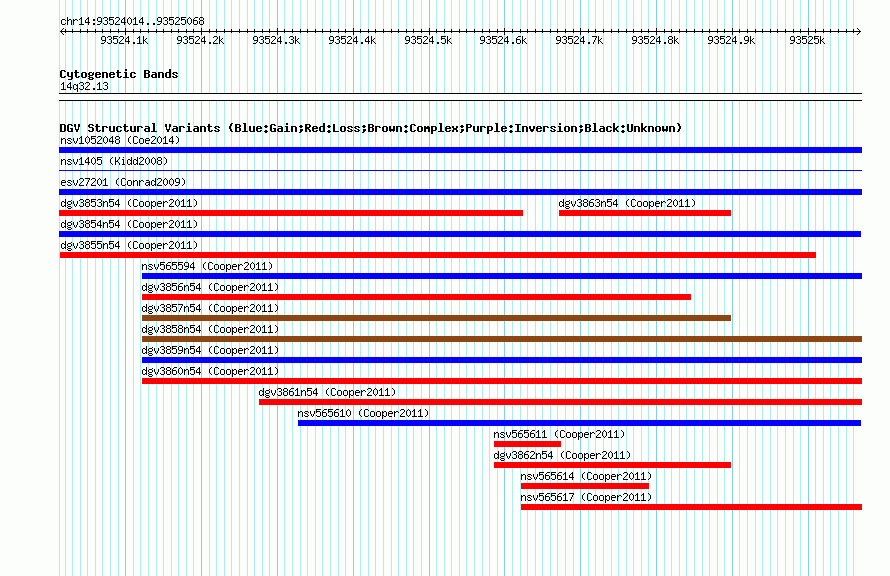This screenshot has height=576, width=890.
Task: Click the chr14:93524014..93525068 region label
Action: [132, 22]
